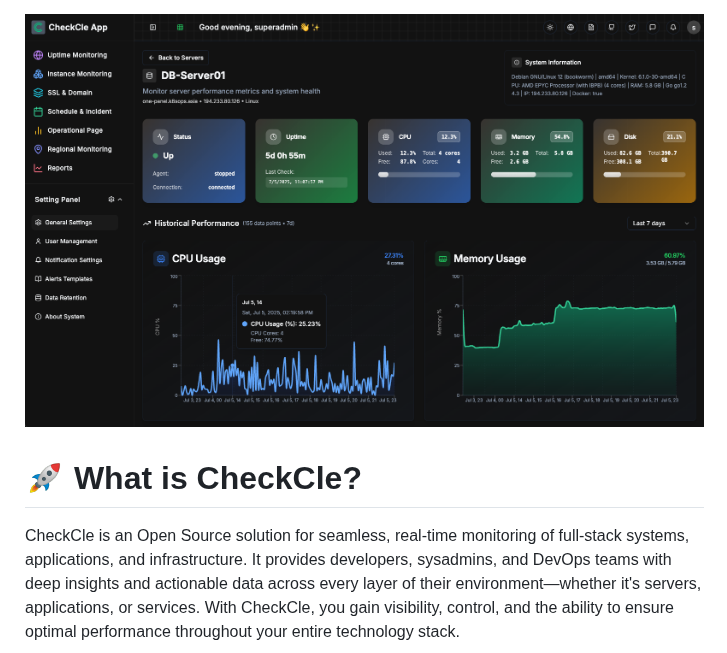Click the System Information details text

pos(599,85)
